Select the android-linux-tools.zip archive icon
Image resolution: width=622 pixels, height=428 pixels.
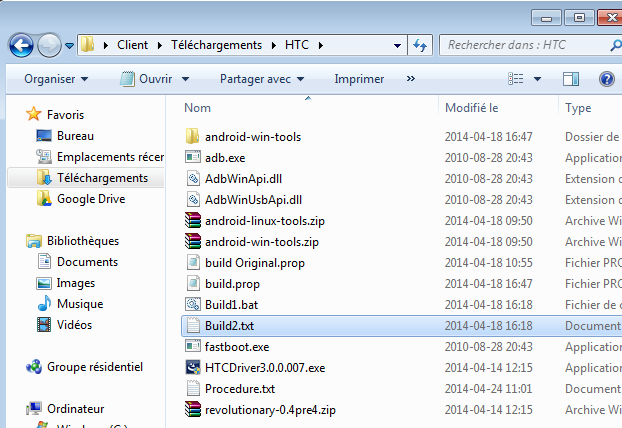(x=193, y=220)
